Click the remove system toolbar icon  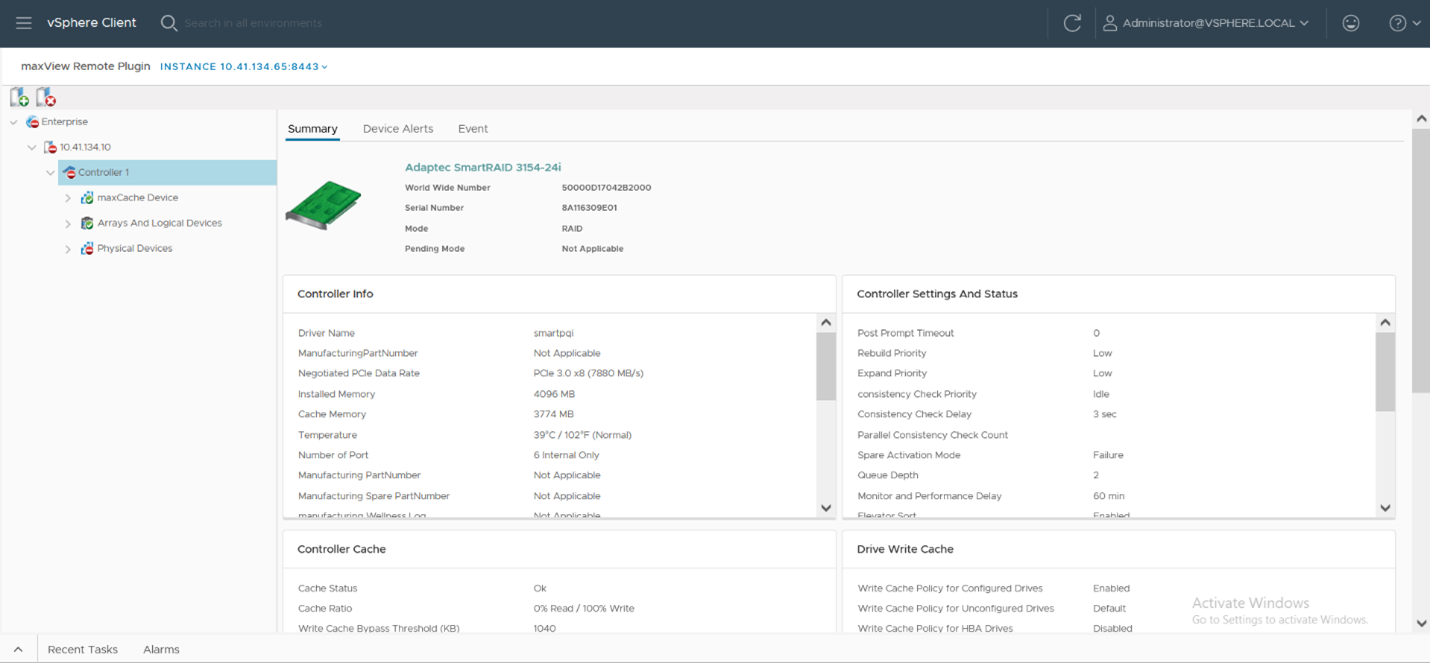pyautogui.click(x=46, y=97)
